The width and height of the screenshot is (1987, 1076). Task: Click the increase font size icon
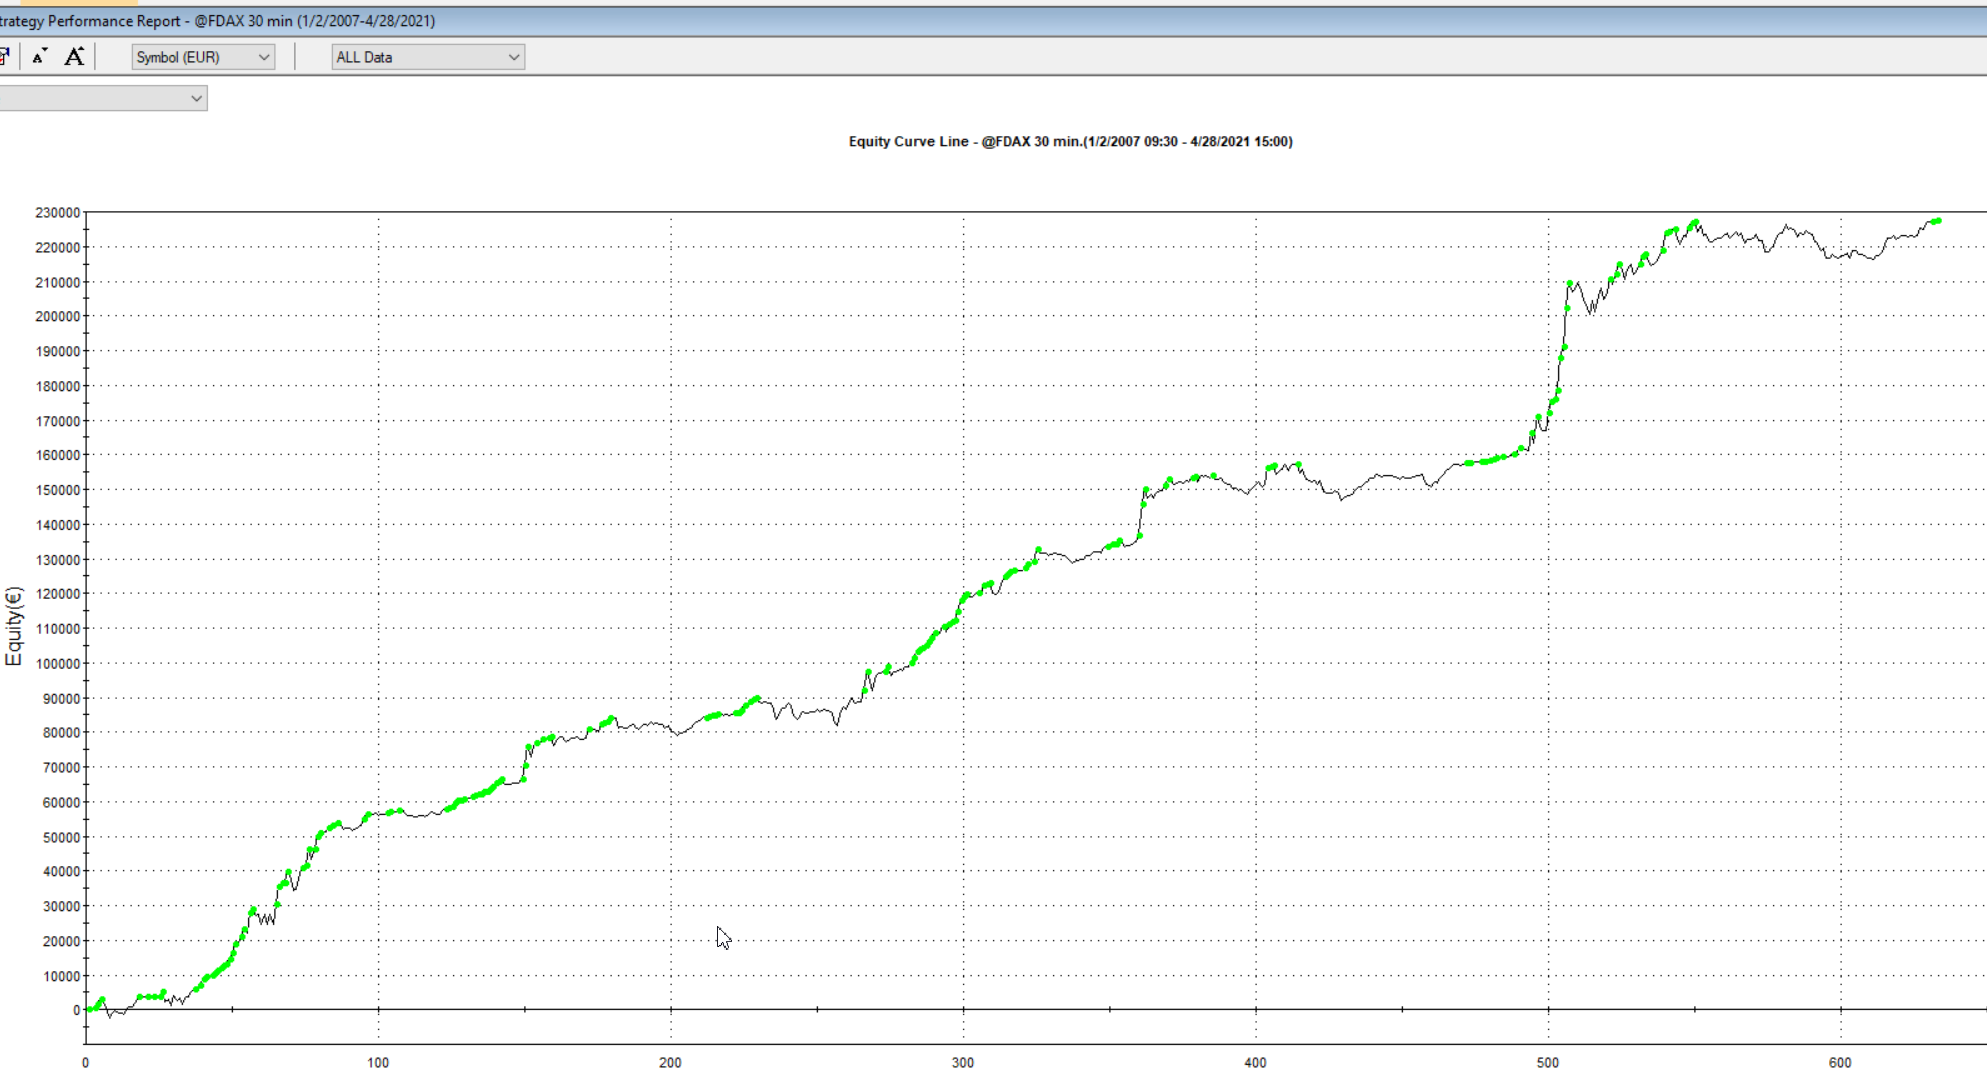click(74, 57)
